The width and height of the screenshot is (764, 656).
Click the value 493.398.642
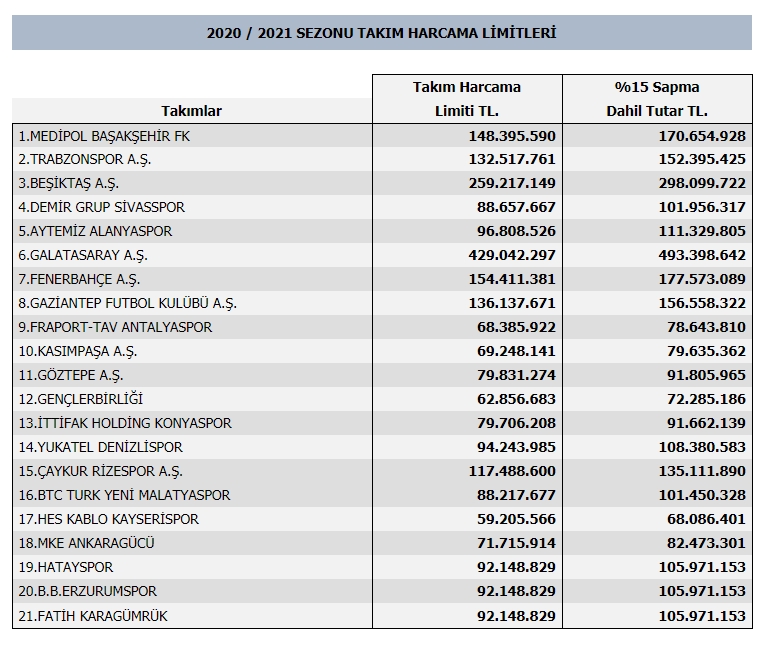[x=702, y=255]
